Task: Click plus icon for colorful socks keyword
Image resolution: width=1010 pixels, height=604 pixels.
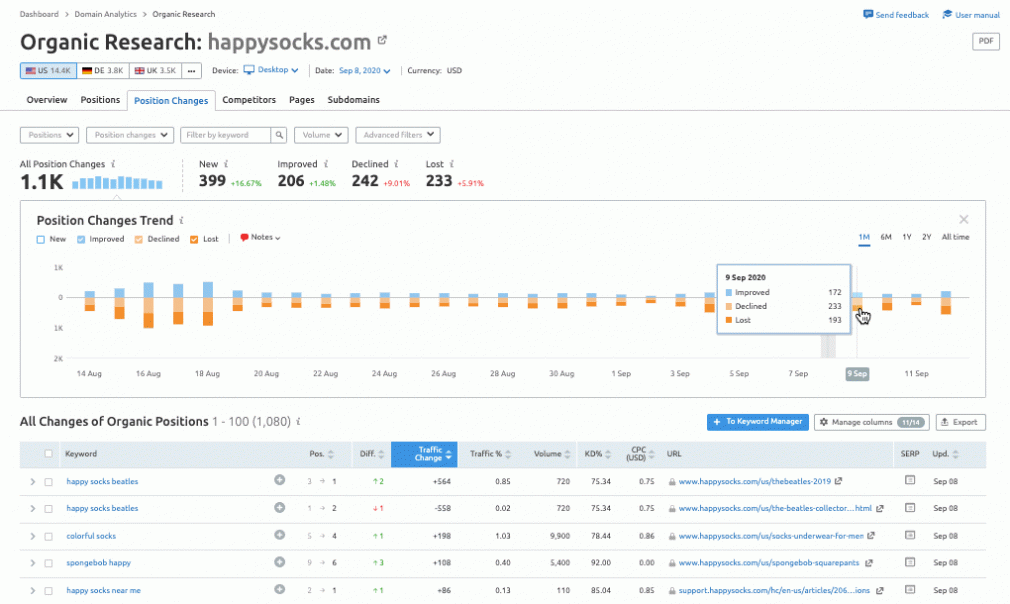Action: tap(280, 534)
